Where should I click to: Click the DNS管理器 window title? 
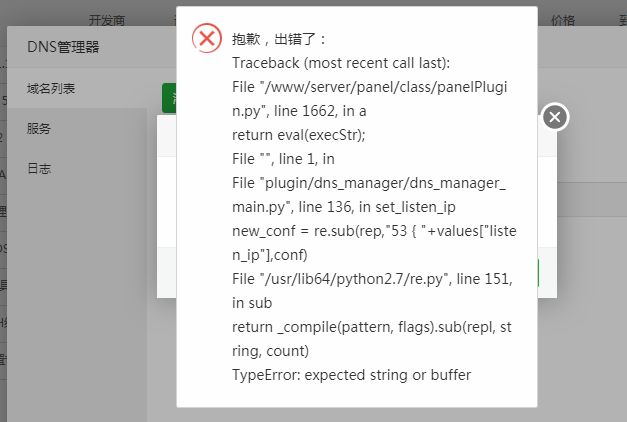point(63,47)
